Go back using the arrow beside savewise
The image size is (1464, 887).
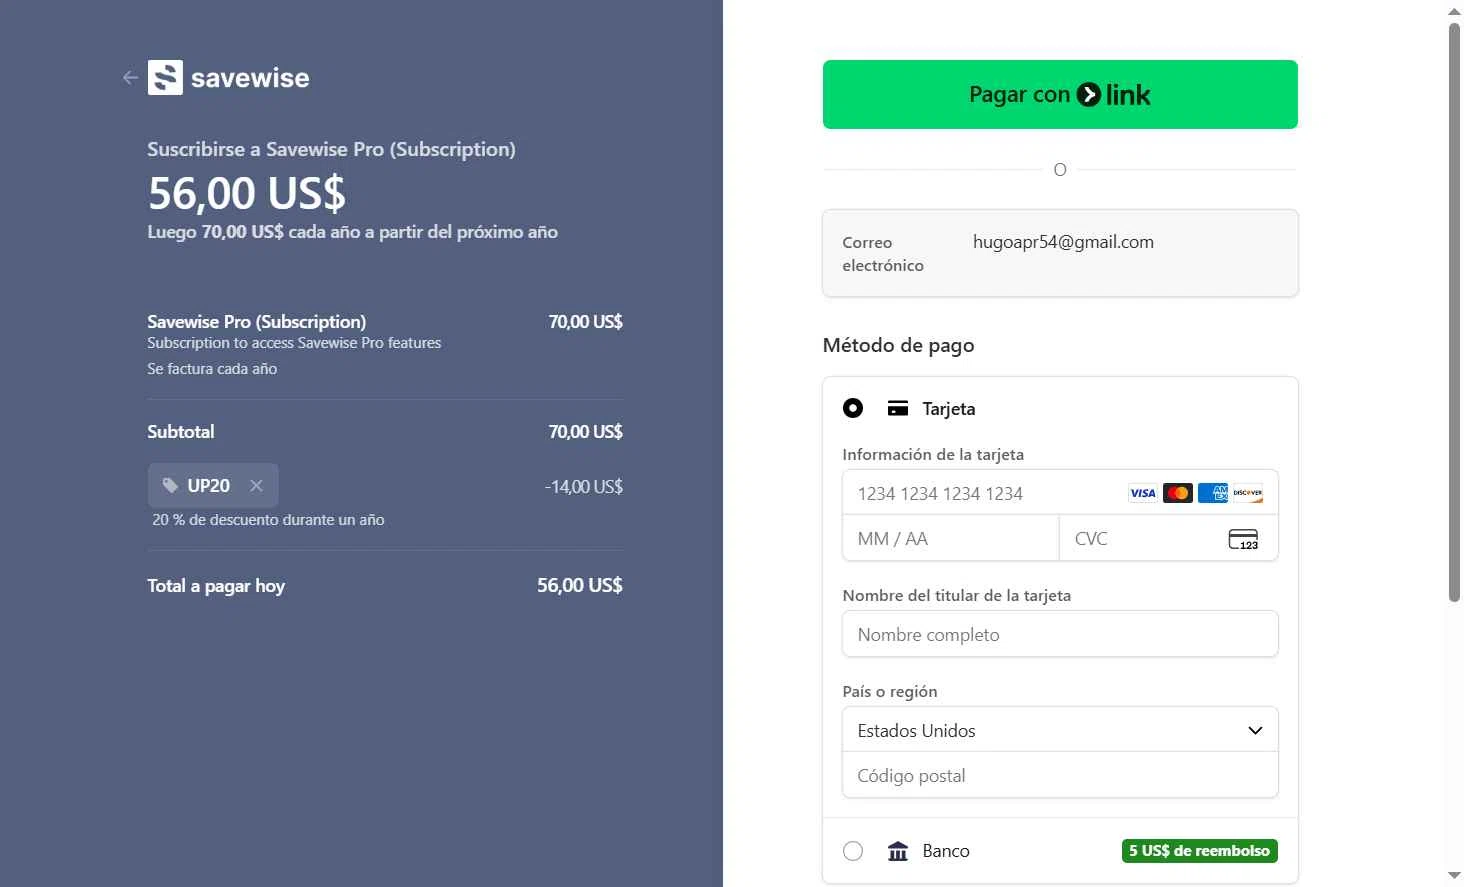click(130, 77)
